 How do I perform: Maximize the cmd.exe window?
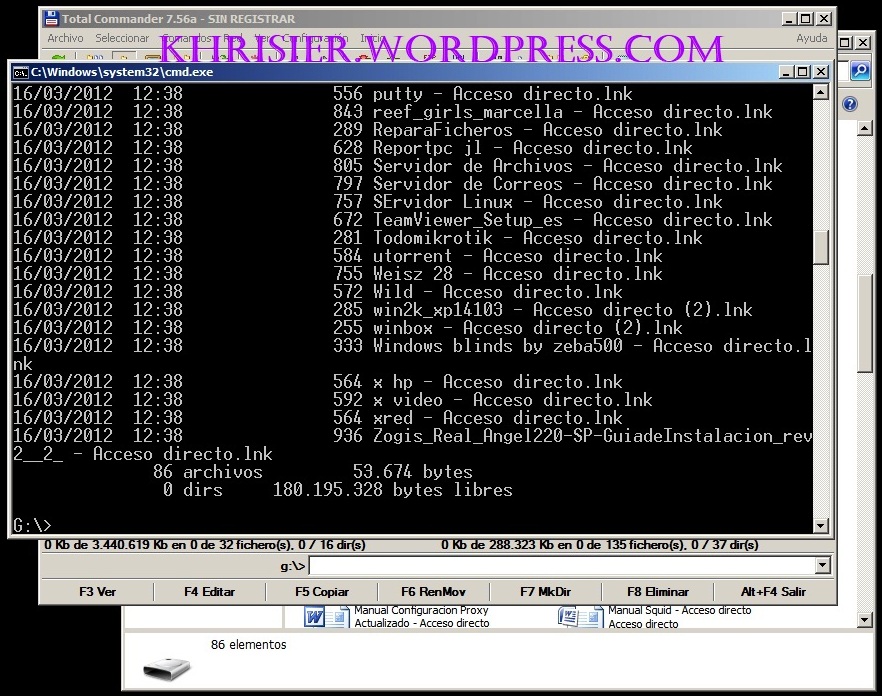click(x=803, y=72)
